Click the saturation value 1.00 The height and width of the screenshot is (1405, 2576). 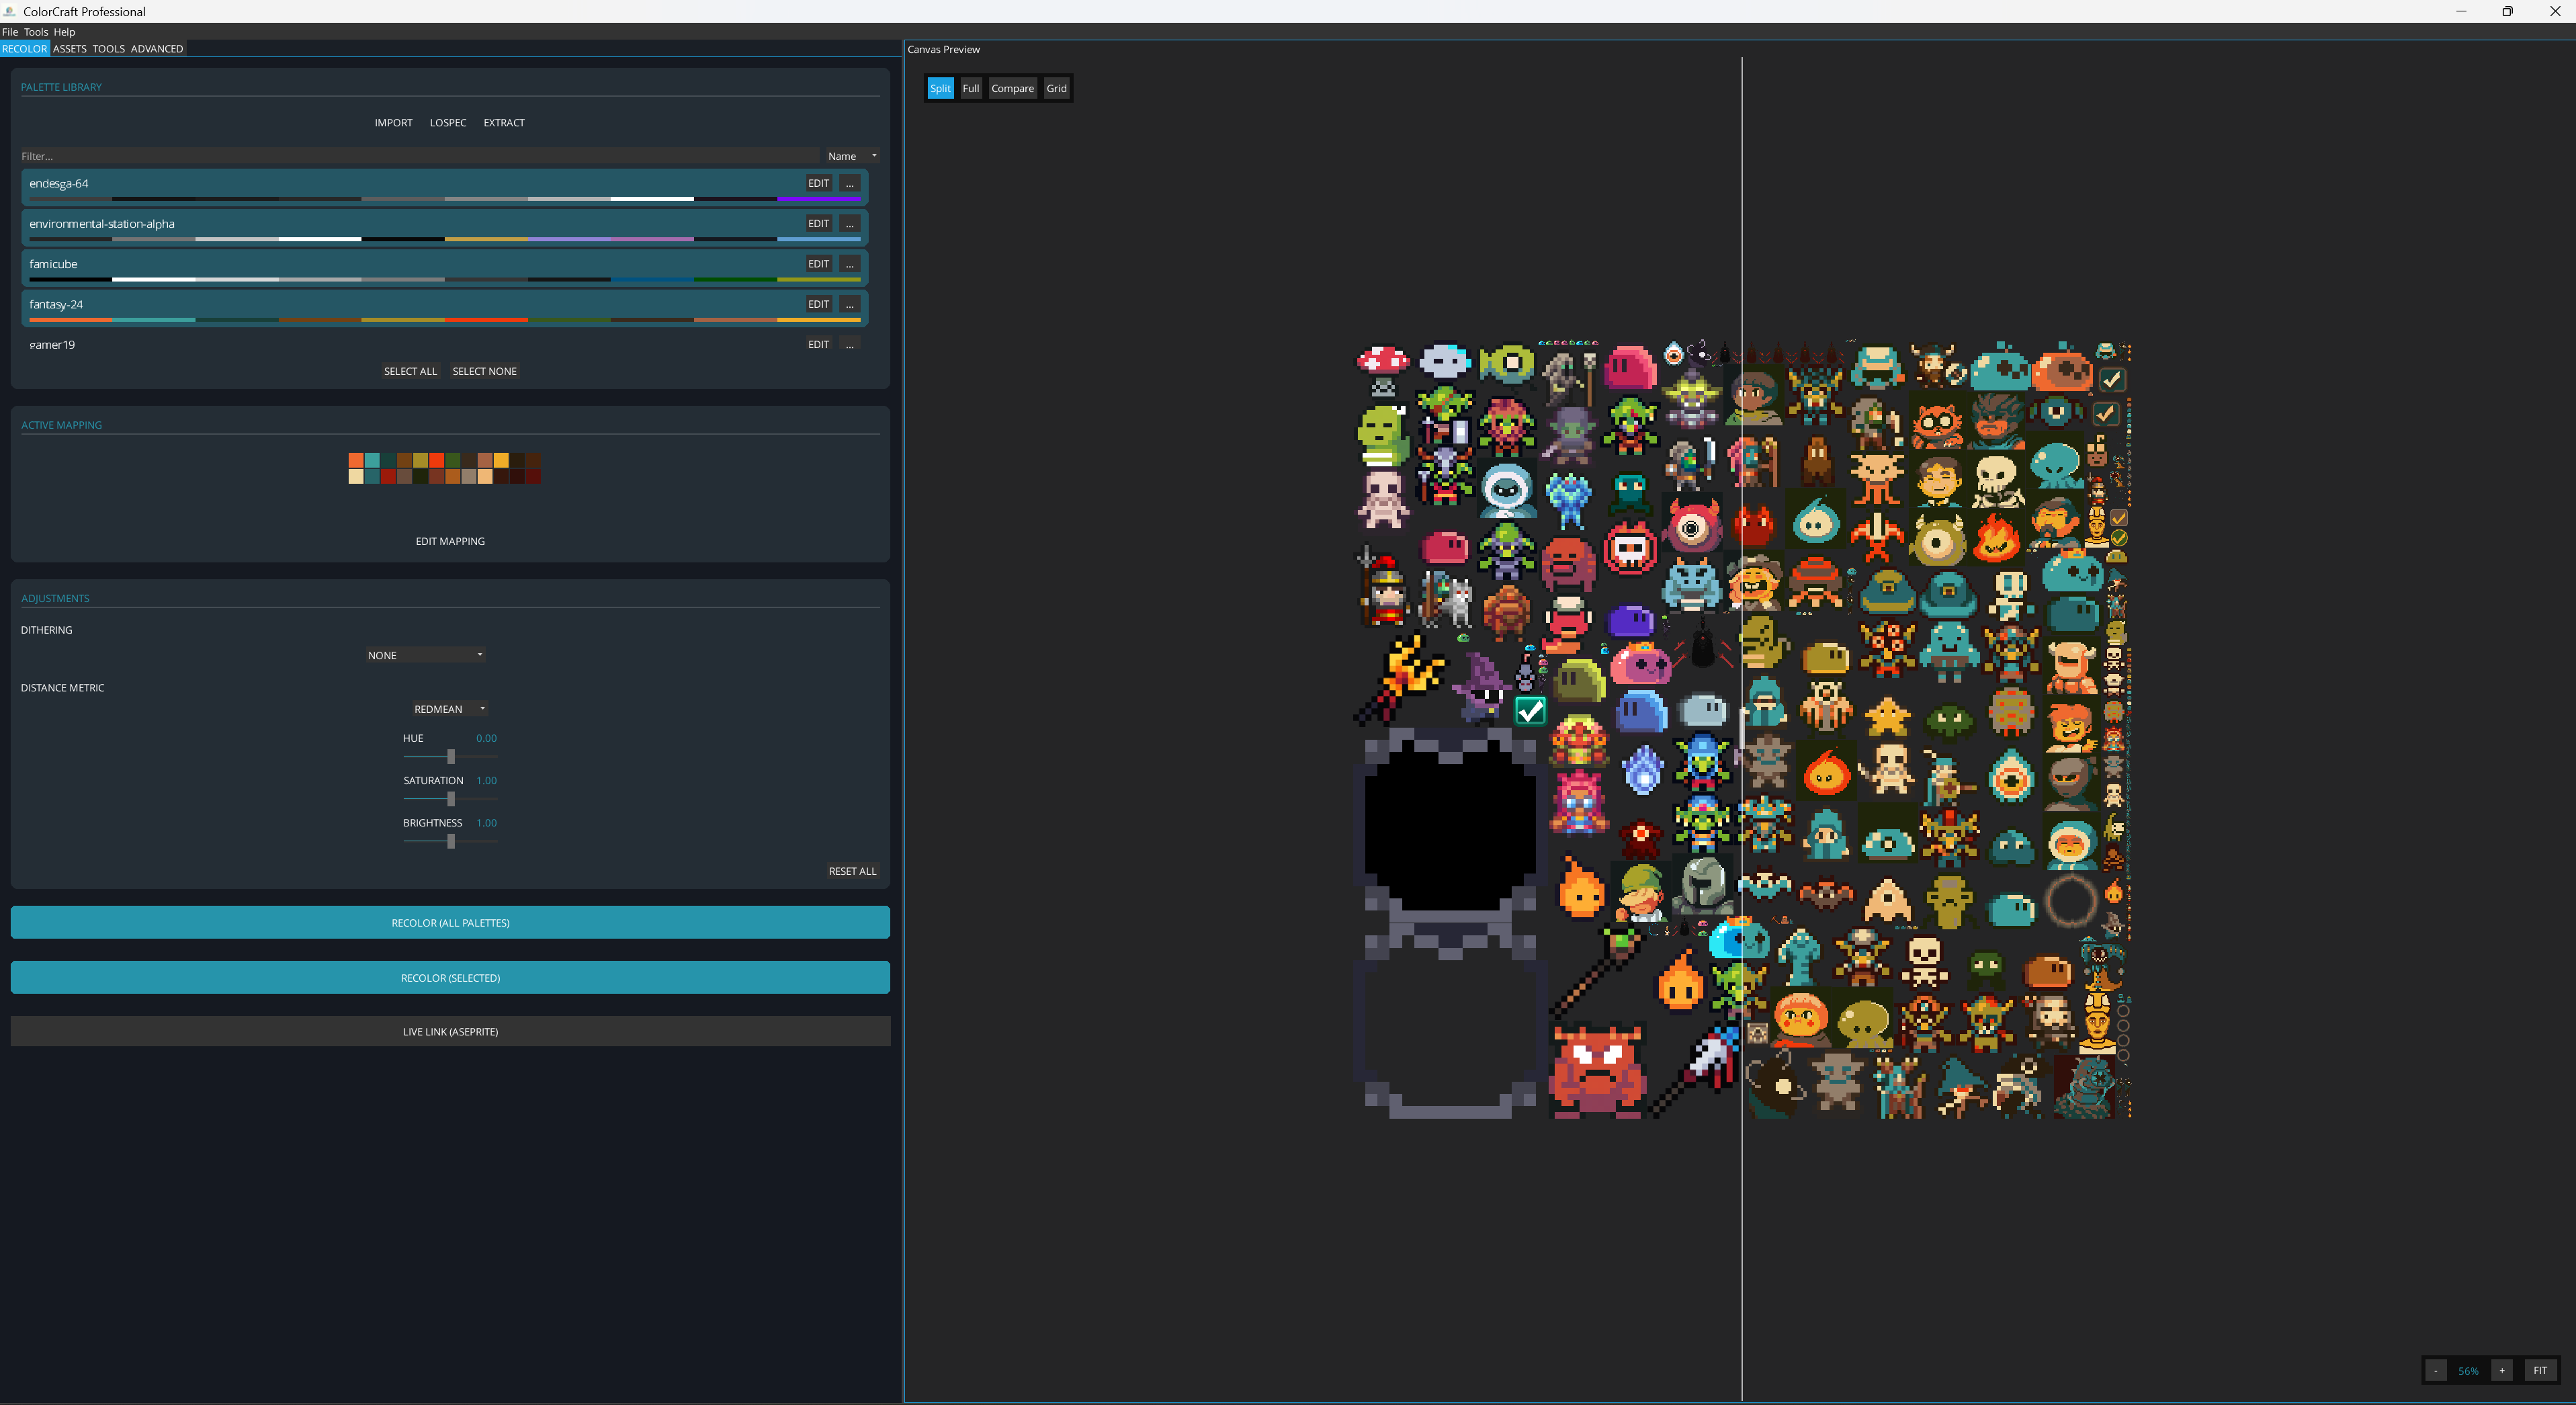[x=486, y=780]
